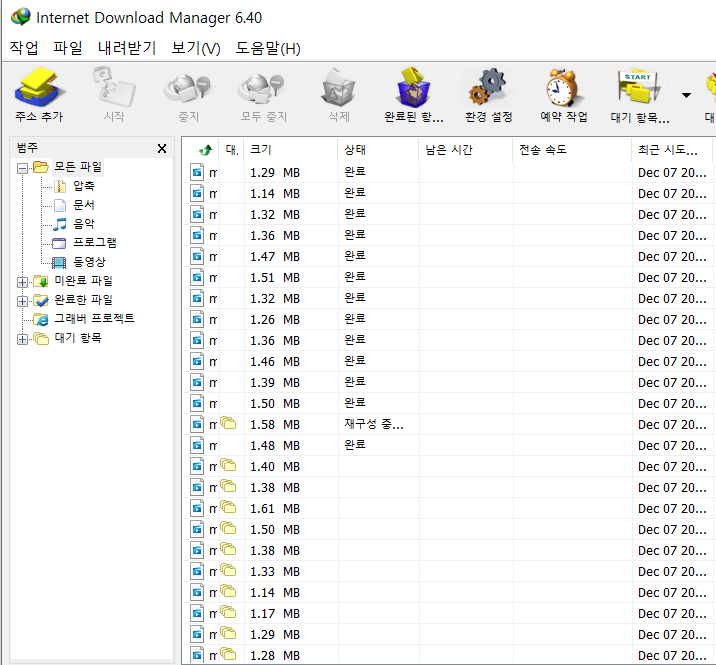Select the download row sized 1.47 MB
The height and width of the screenshot is (665, 716).
point(449,257)
